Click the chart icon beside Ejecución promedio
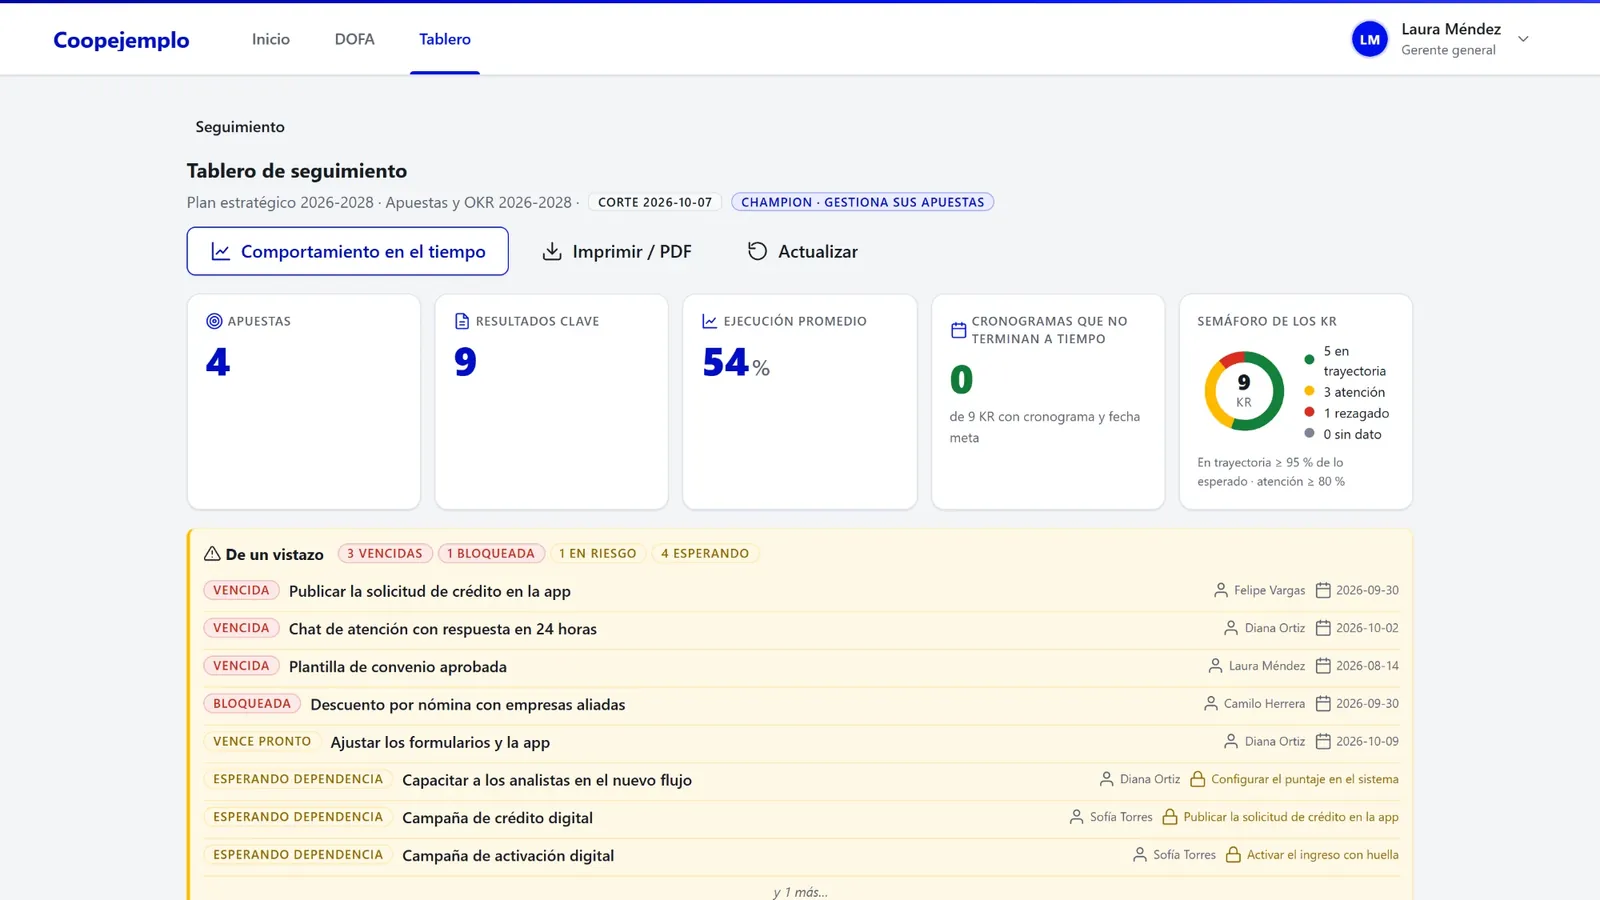1600x900 pixels. click(710, 321)
